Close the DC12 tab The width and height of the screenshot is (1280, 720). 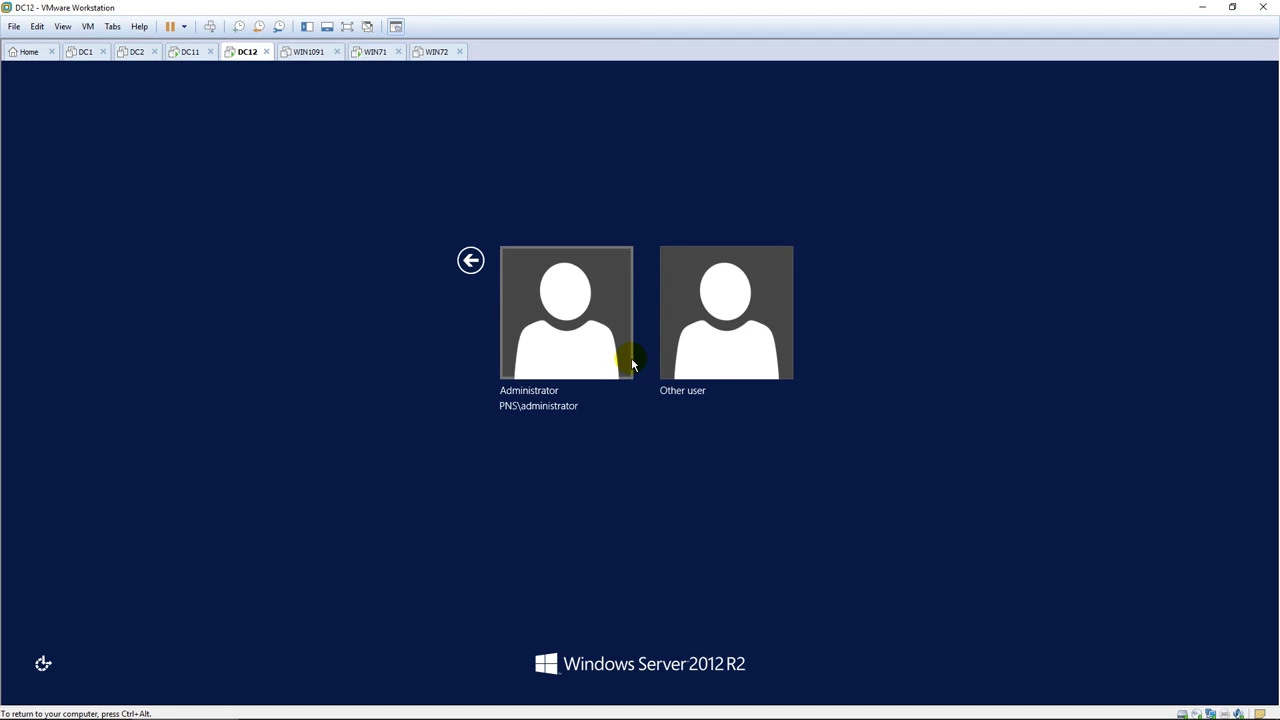coord(266,51)
